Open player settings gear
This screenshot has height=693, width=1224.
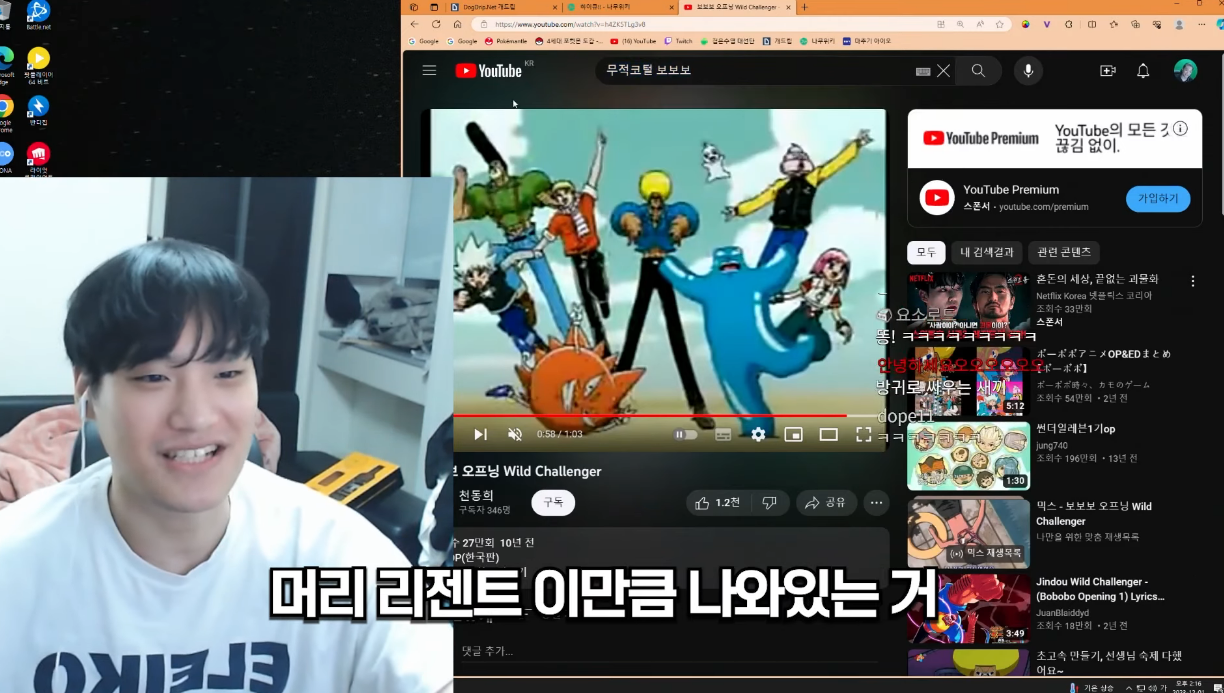pyautogui.click(x=758, y=434)
